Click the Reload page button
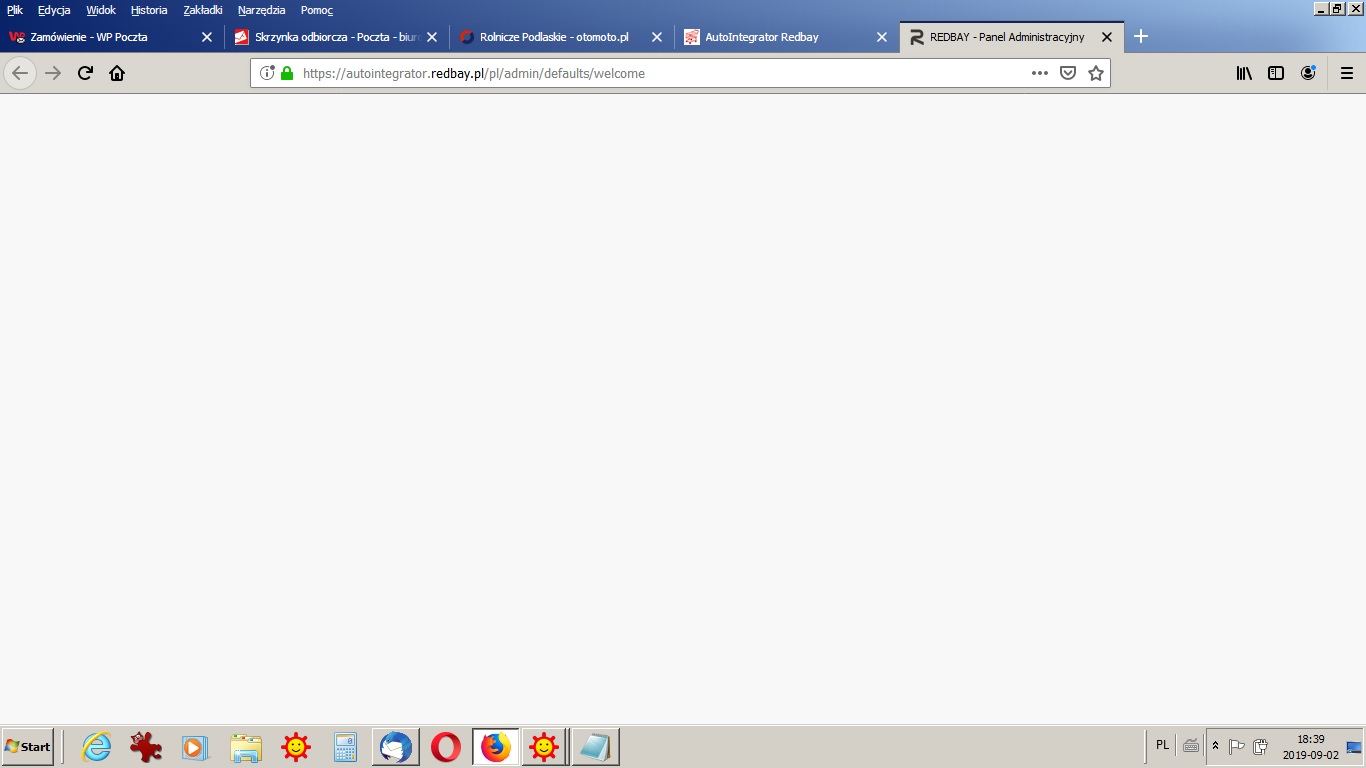 85,73
